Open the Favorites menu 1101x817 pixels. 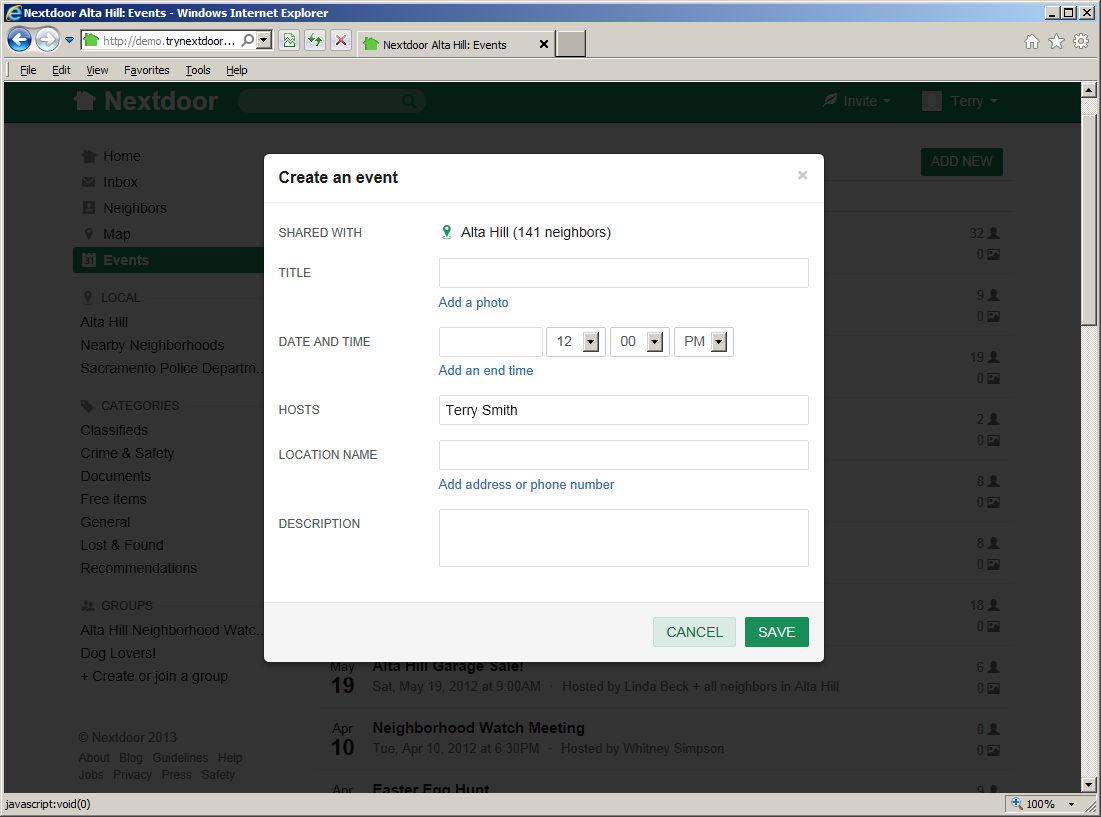[x=147, y=70]
